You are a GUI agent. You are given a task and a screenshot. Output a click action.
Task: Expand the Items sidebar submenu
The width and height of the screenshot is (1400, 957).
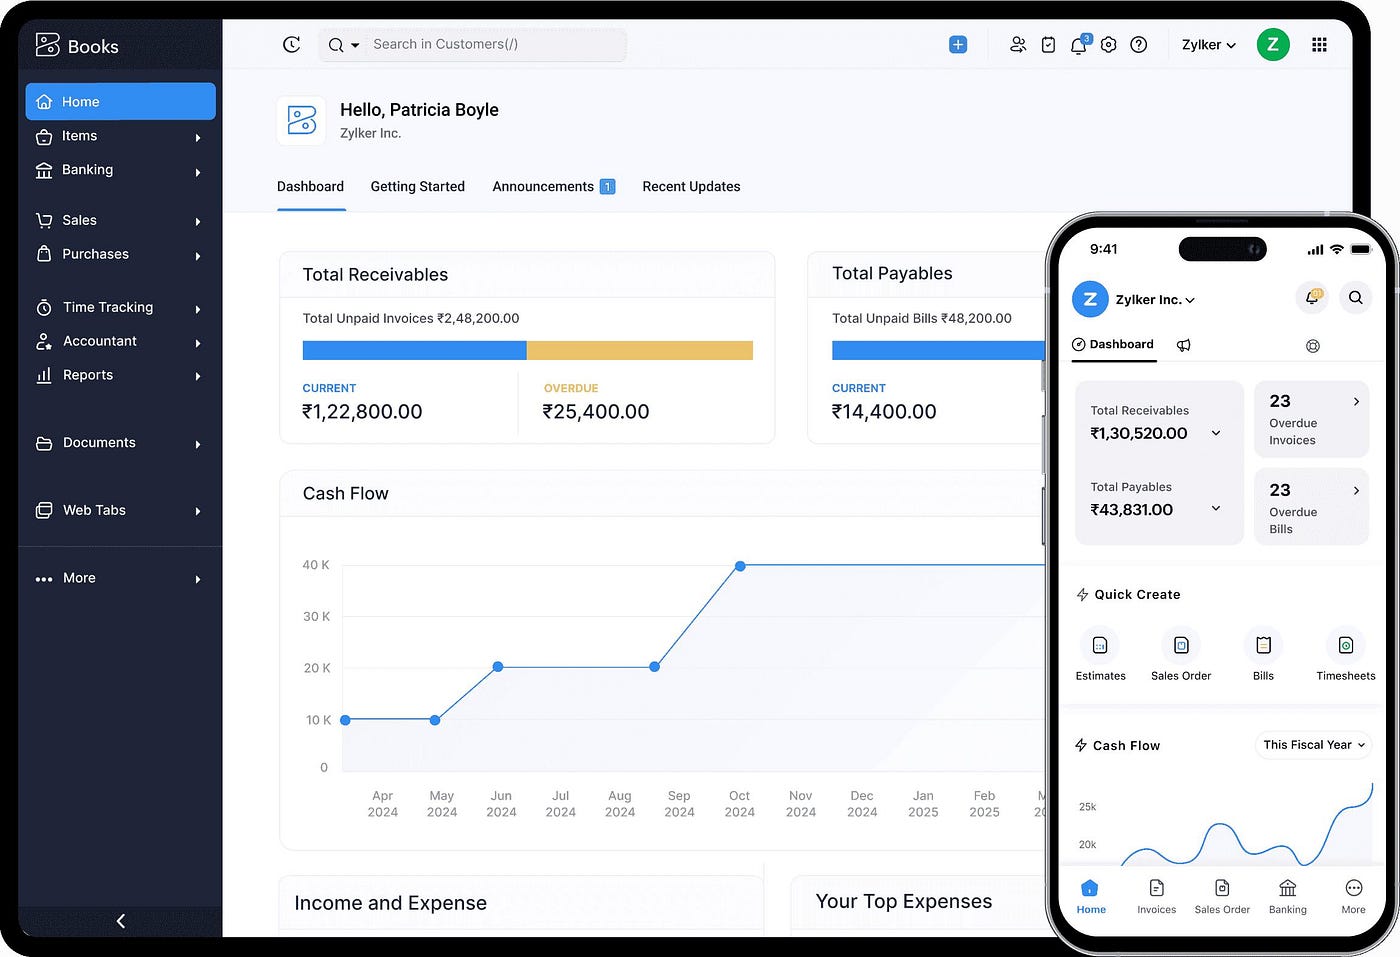[198, 137]
